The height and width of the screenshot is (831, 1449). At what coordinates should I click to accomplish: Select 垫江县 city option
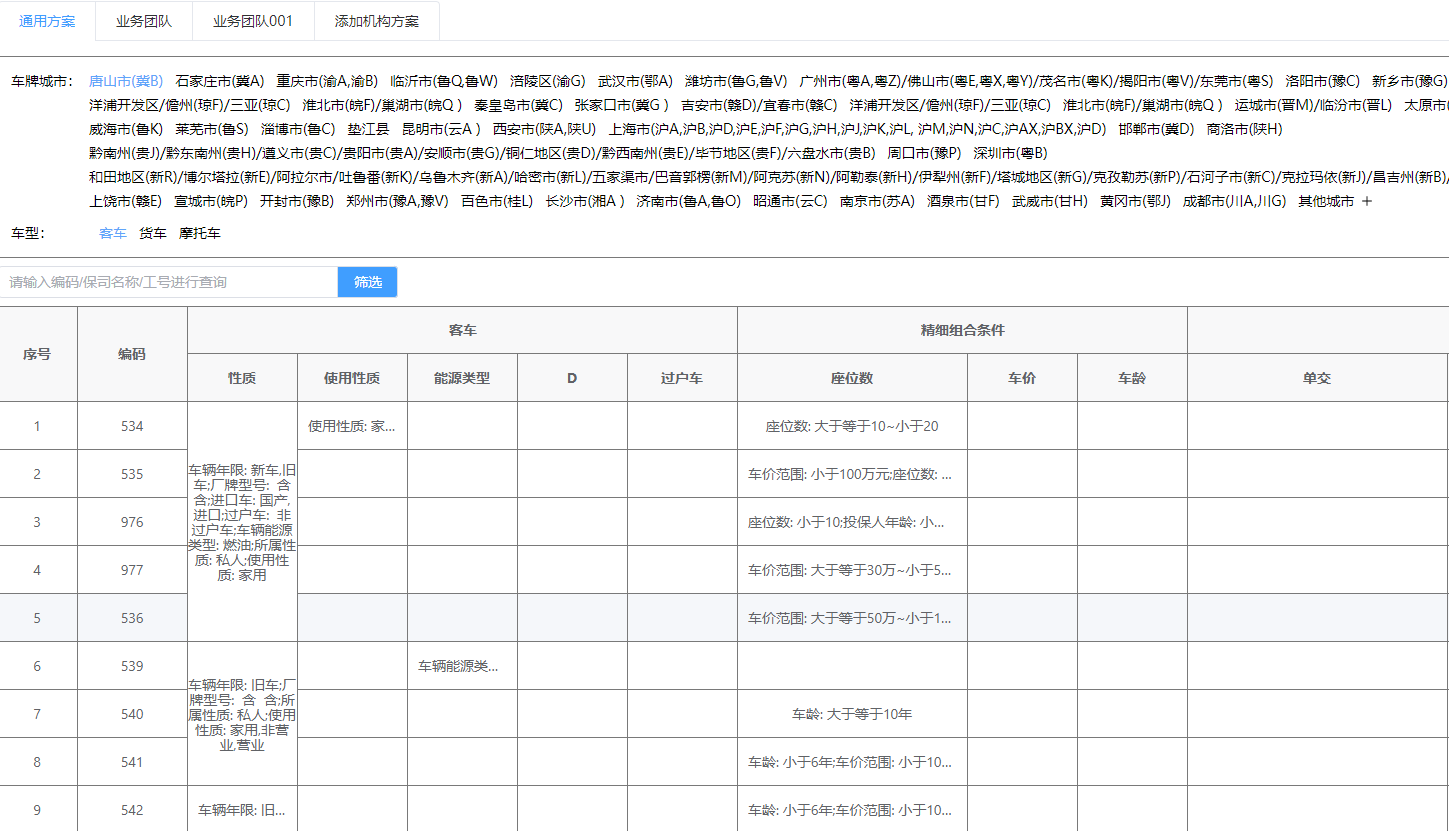pyautogui.click(x=368, y=129)
